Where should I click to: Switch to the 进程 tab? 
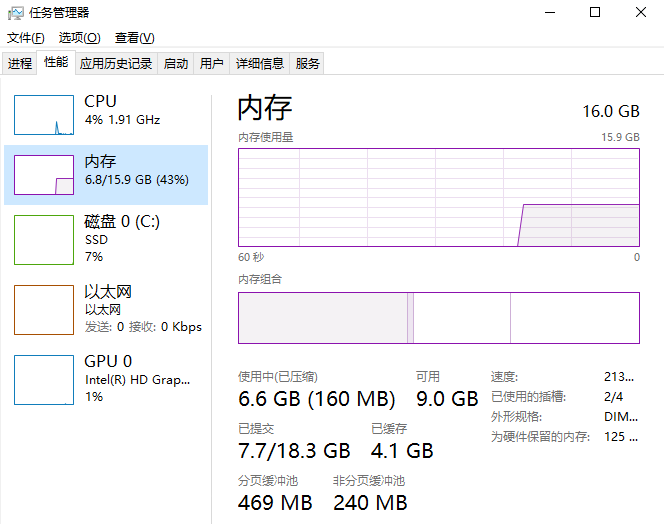tap(20, 64)
